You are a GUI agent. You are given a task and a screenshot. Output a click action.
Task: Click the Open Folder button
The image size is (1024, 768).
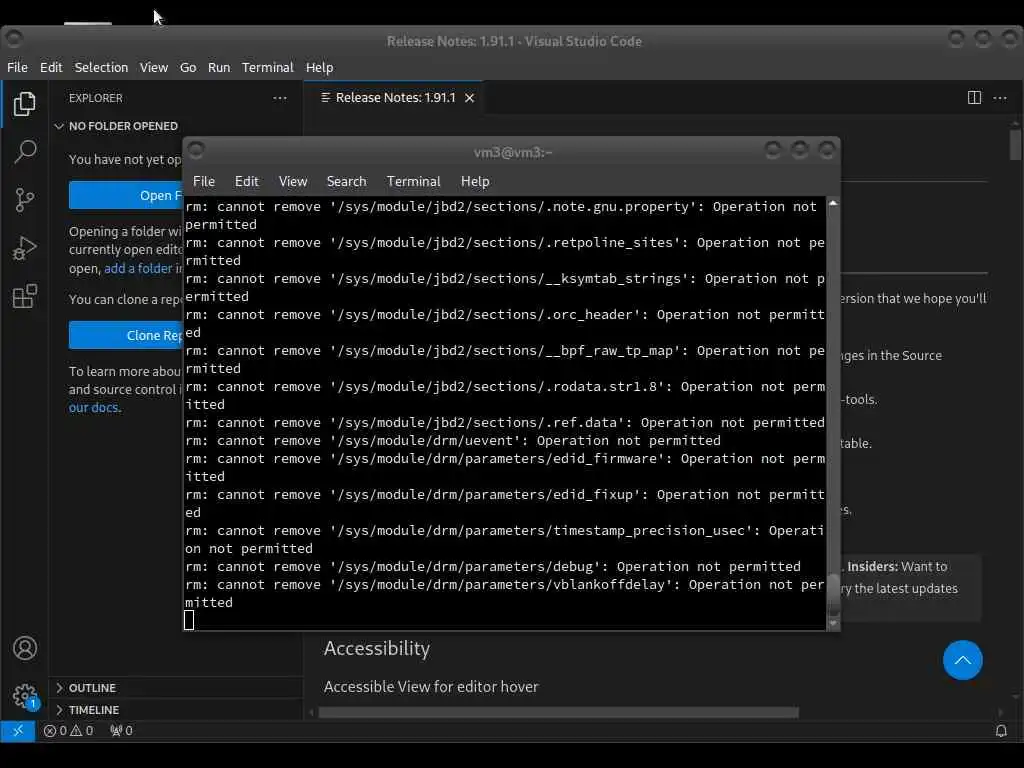point(126,195)
